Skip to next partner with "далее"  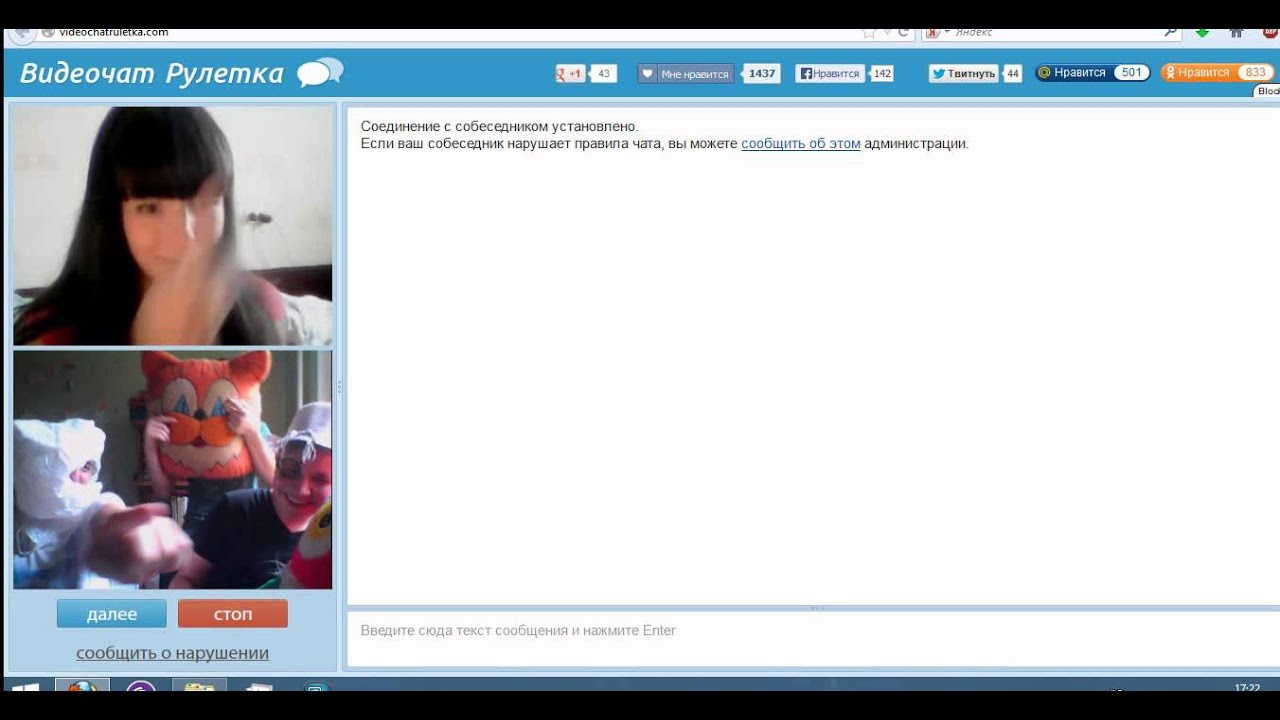[x=112, y=614]
